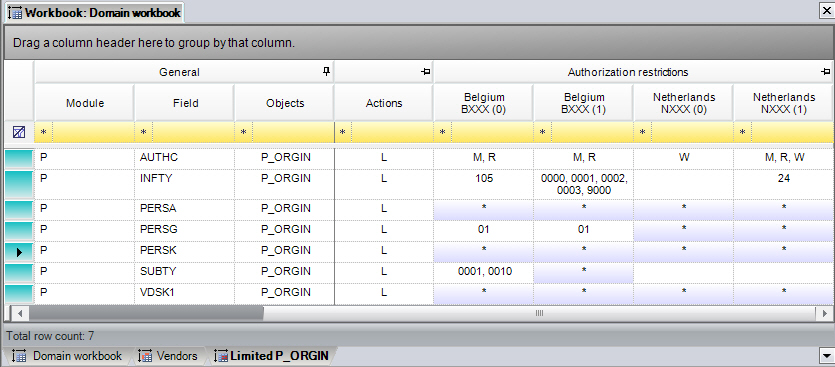Click the filter row edit icon
Screen dimensions: 835x367
(19, 132)
